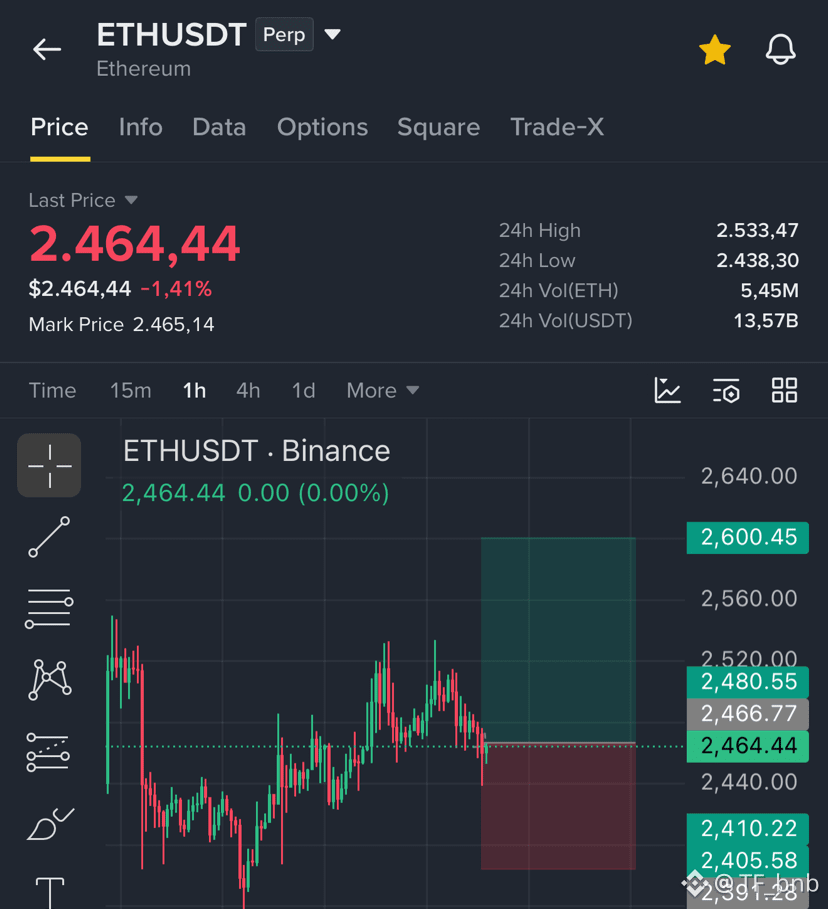
Task: Switch to the Info tab
Action: (x=140, y=127)
